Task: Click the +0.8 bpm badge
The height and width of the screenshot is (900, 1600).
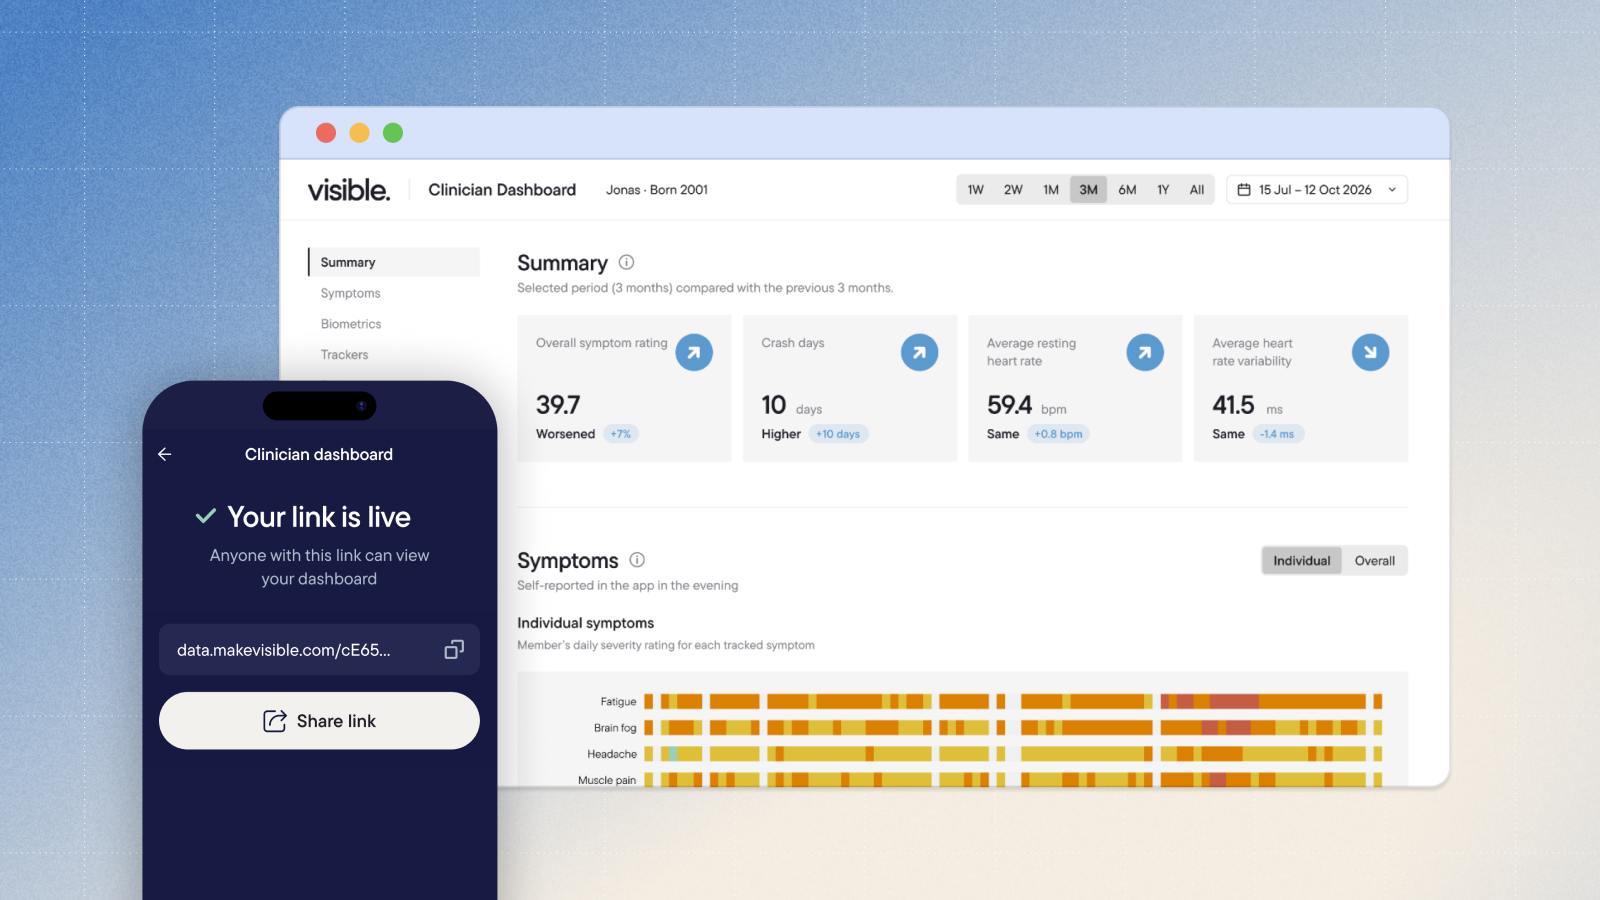Action: click(1058, 434)
